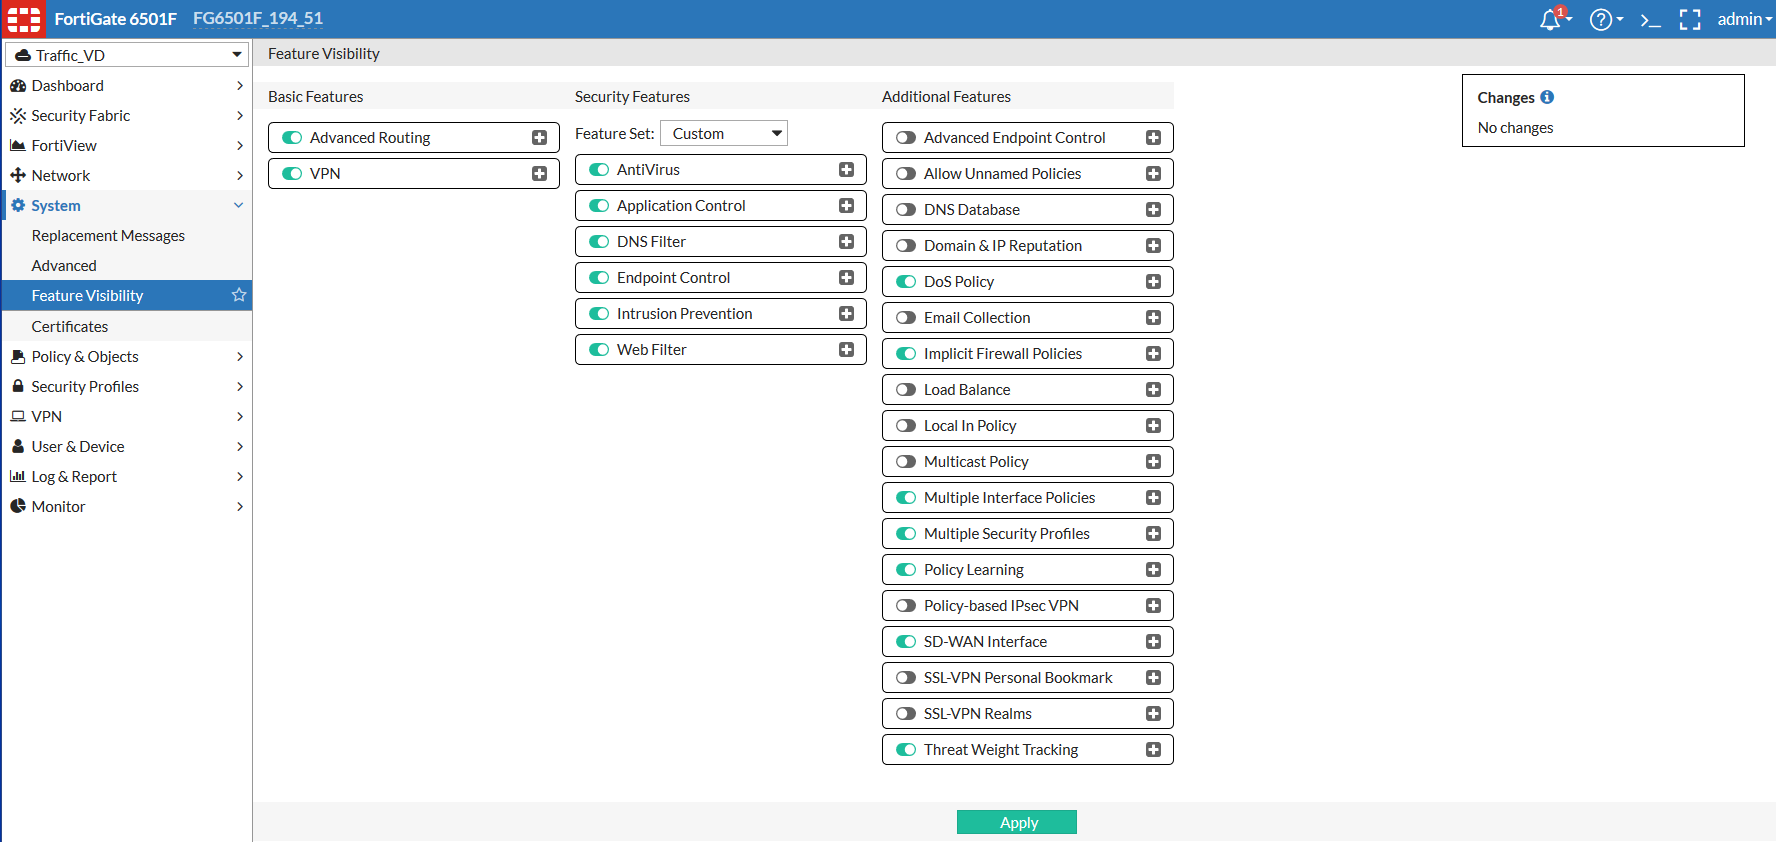Click the SSL-VPN Personal Bookmark label

(x=1018, y=678)
